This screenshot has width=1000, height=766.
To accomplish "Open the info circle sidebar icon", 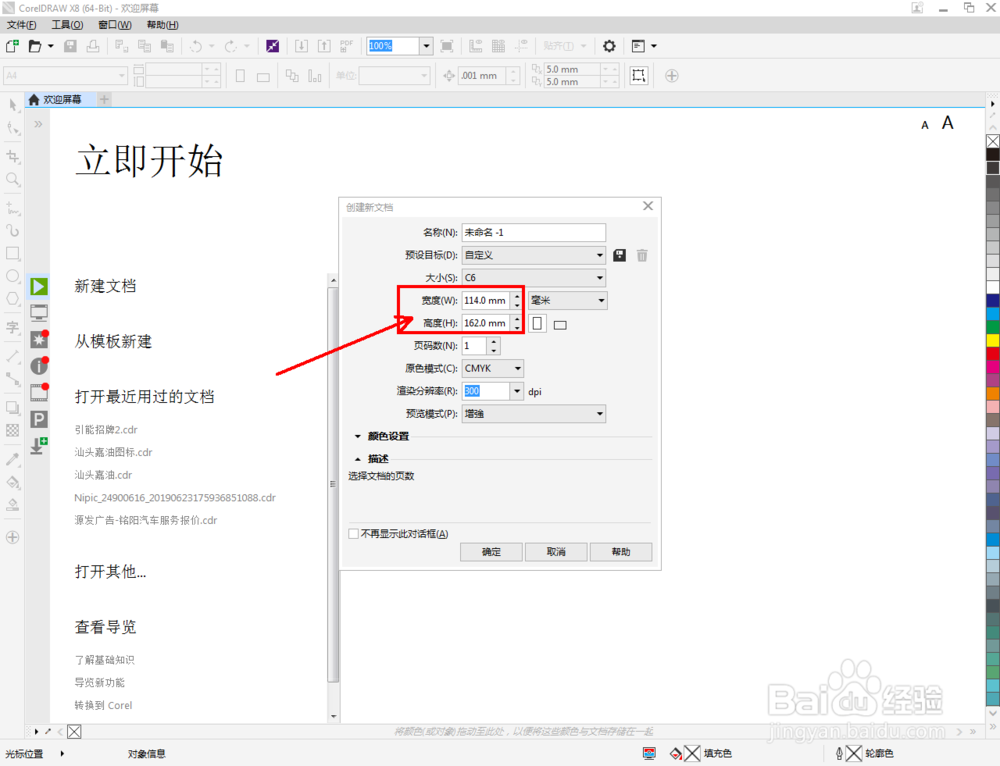I will tap(39, 365).
